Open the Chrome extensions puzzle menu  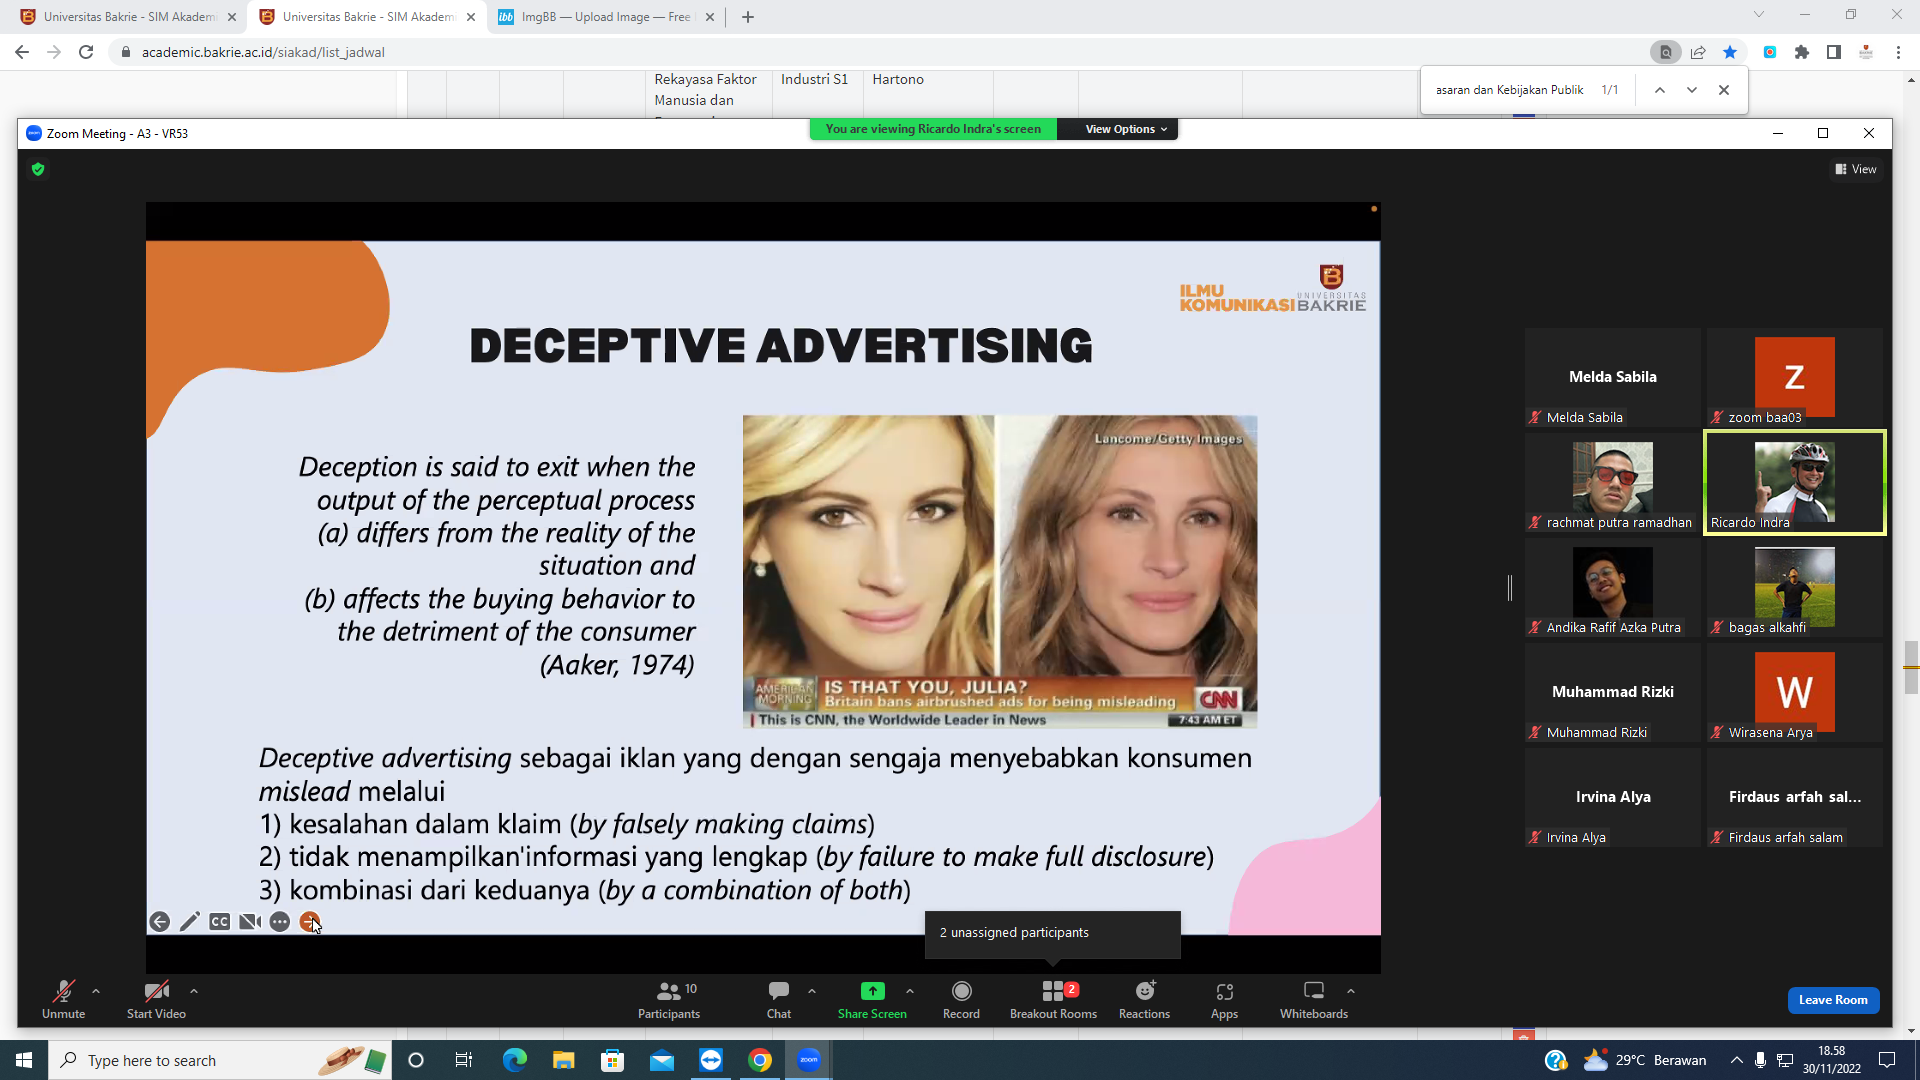pos(1802,52)
